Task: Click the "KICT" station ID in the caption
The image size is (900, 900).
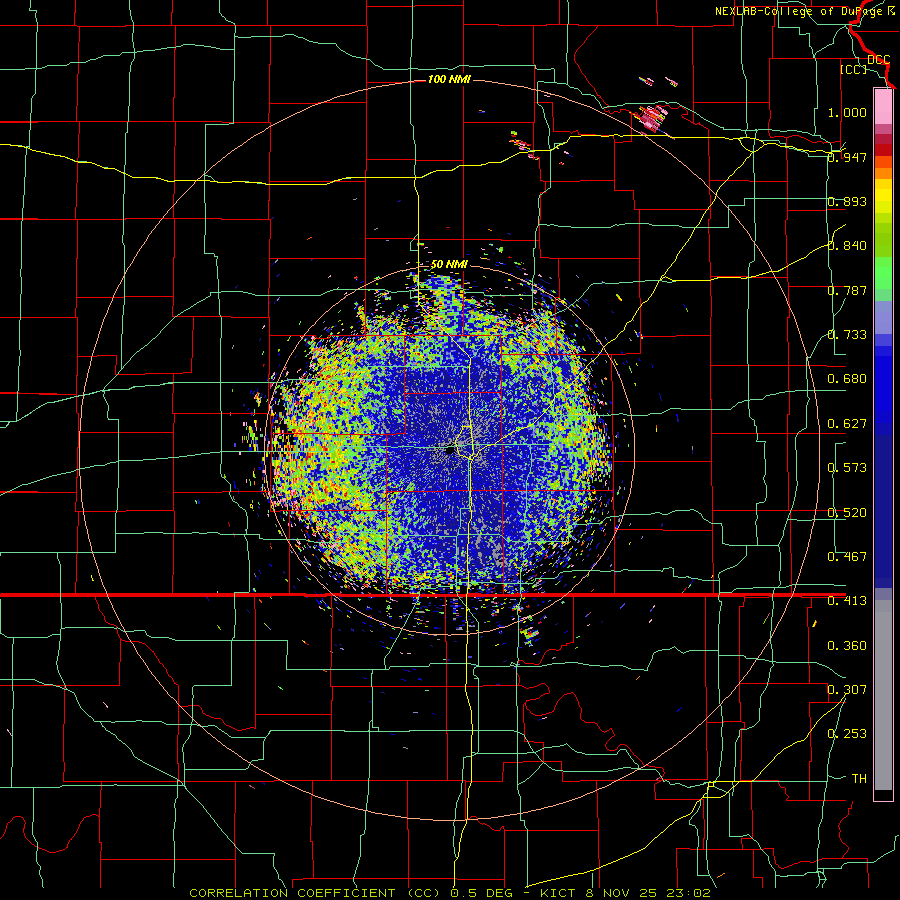Action: pos(557,893)
